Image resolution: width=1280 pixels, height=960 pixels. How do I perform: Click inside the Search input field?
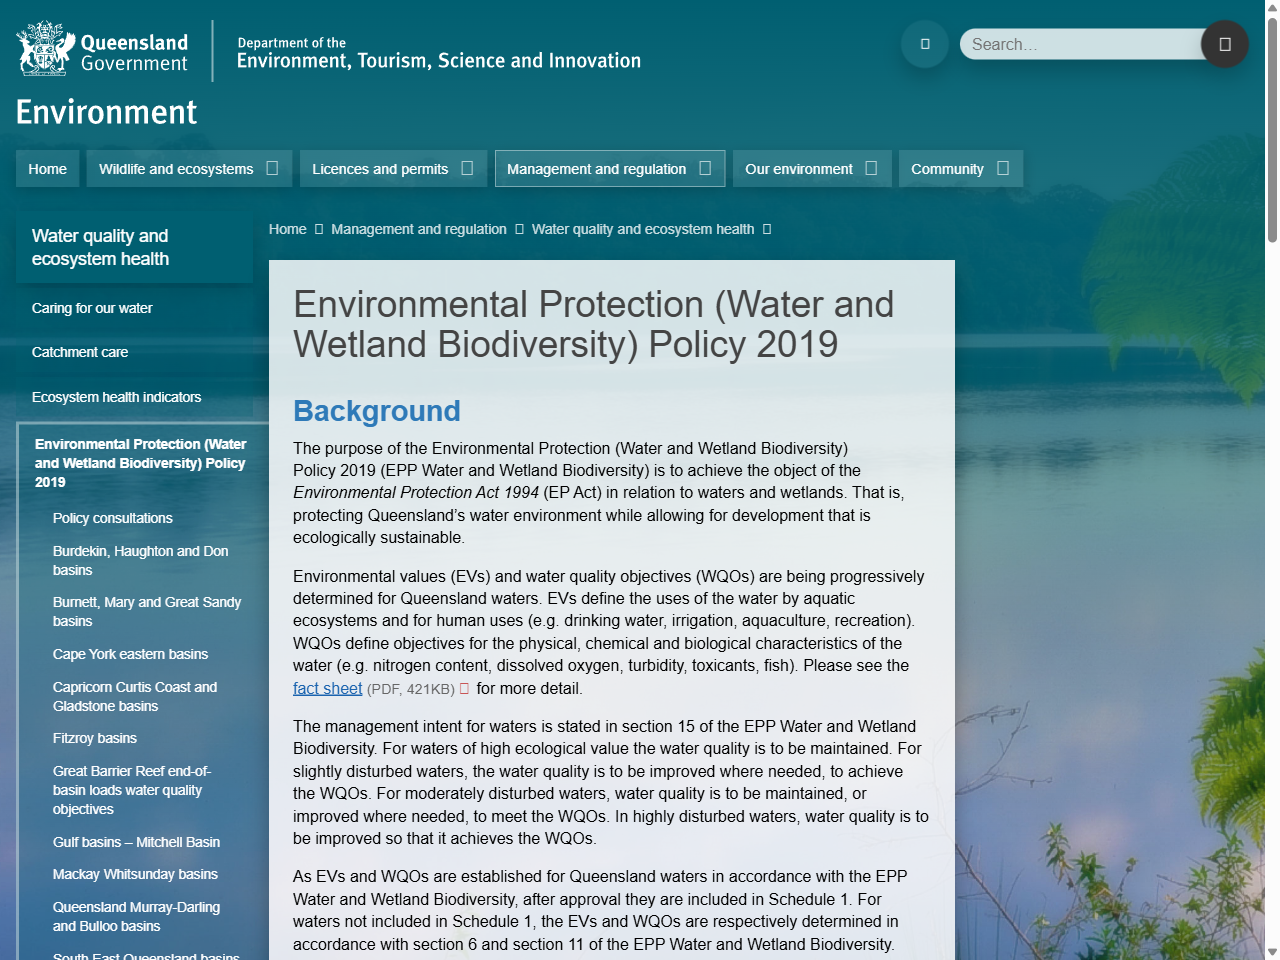point(1080,44)
